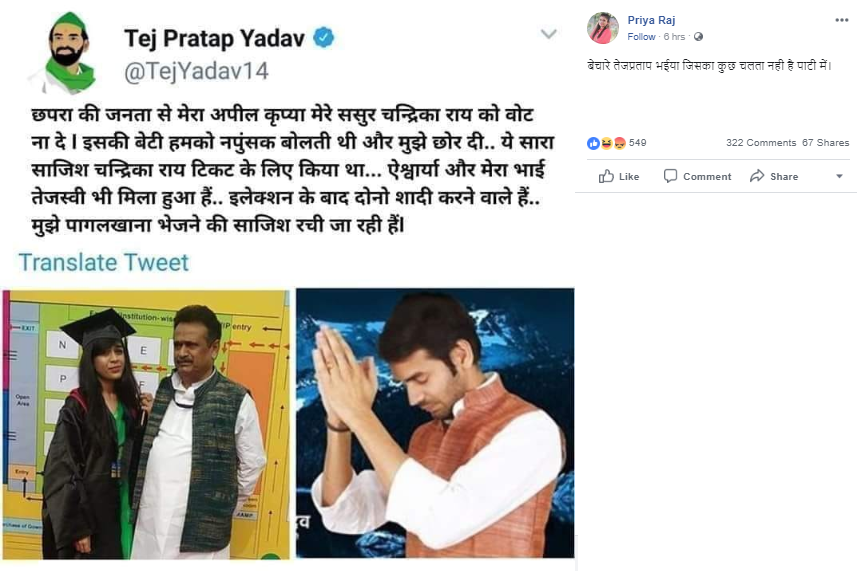Click the public globe privacy icon
This screenshot has width=857, height=571.
698,37
